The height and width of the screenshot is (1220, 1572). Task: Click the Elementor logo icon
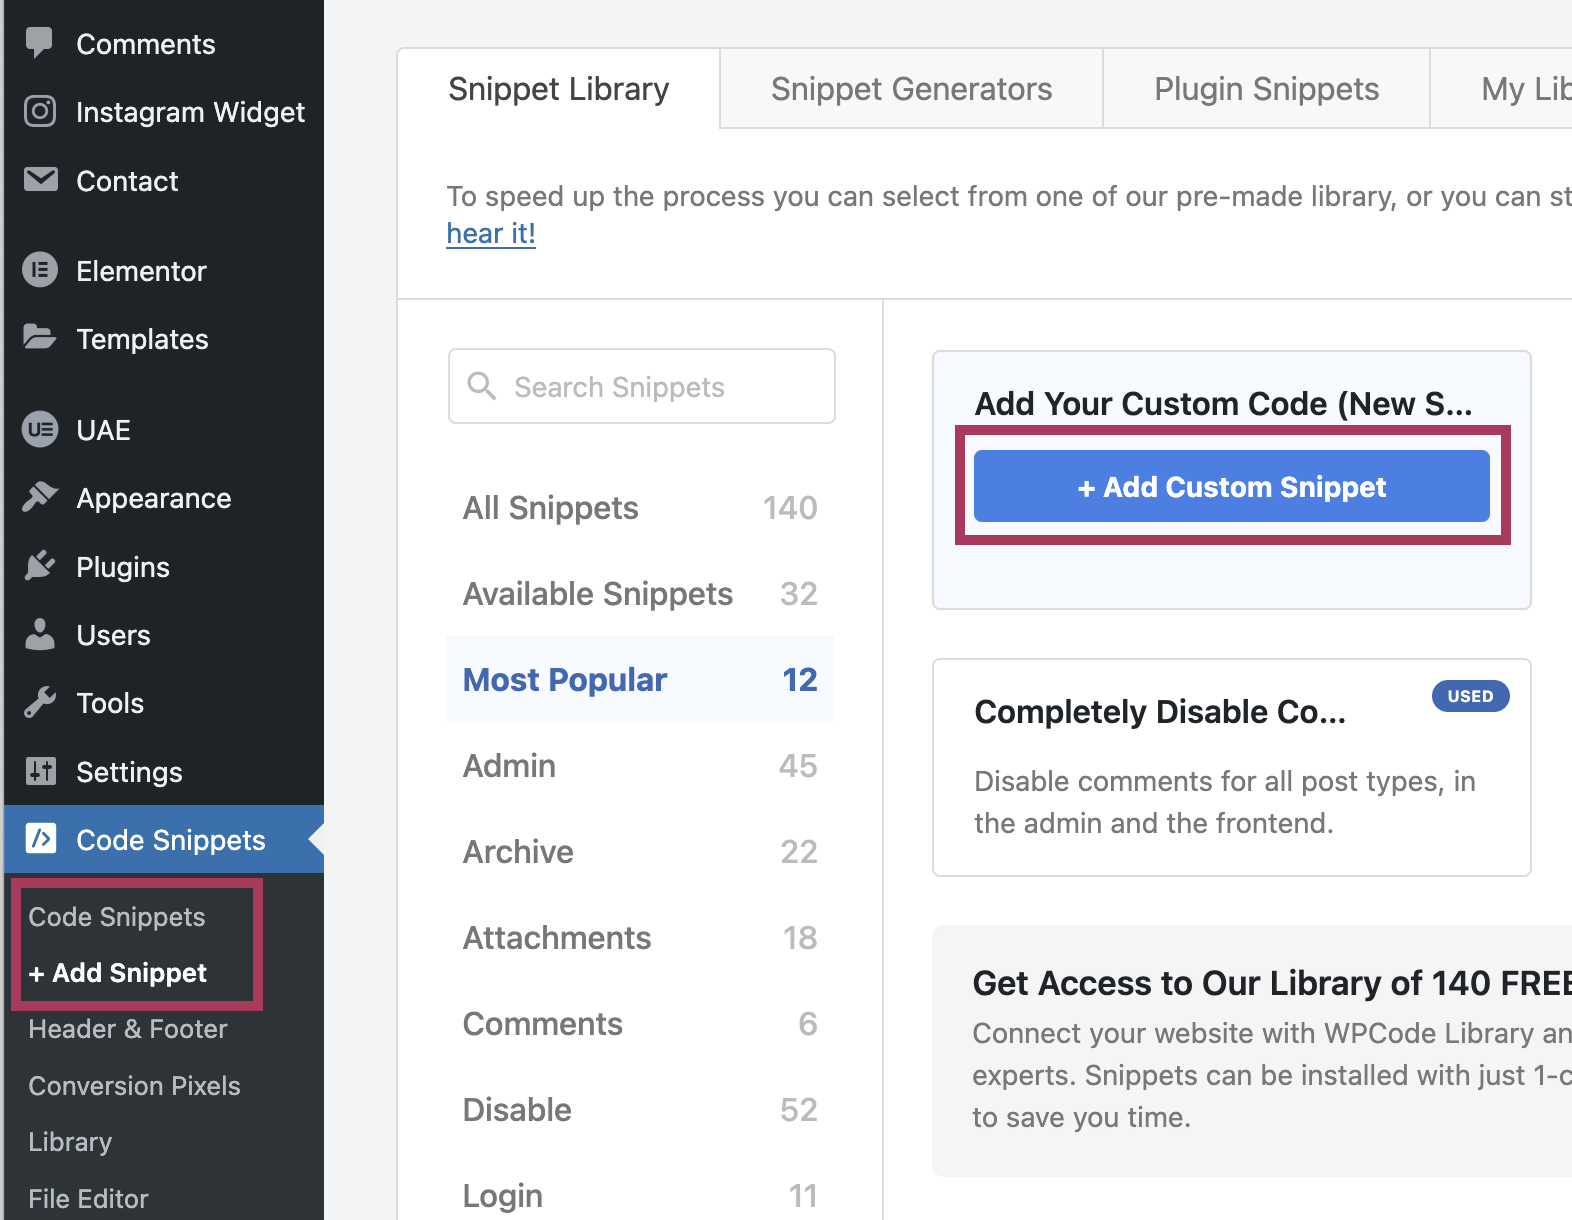click(40, 270)
